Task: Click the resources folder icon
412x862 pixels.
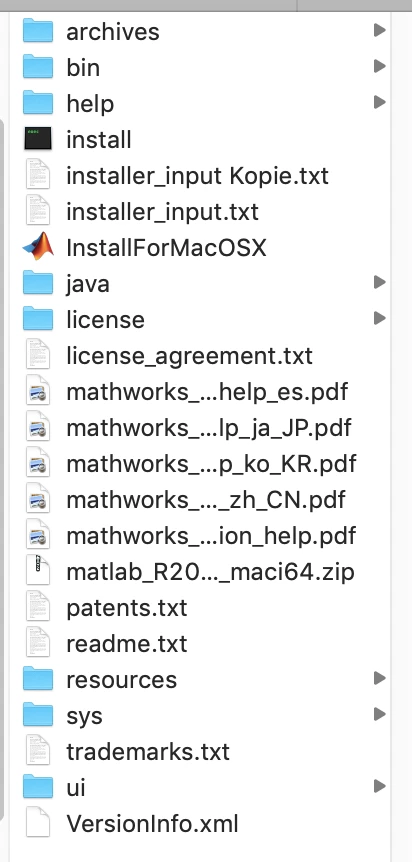Action: (x=38, y=679)
